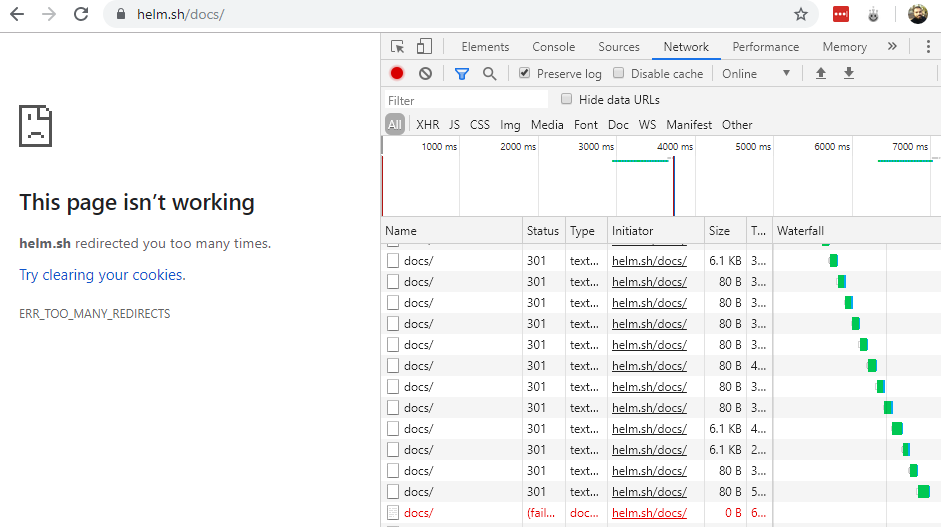The width and height of the screenshot is (941, 527).
Task: Open the Sources tab
Action: 619,47
